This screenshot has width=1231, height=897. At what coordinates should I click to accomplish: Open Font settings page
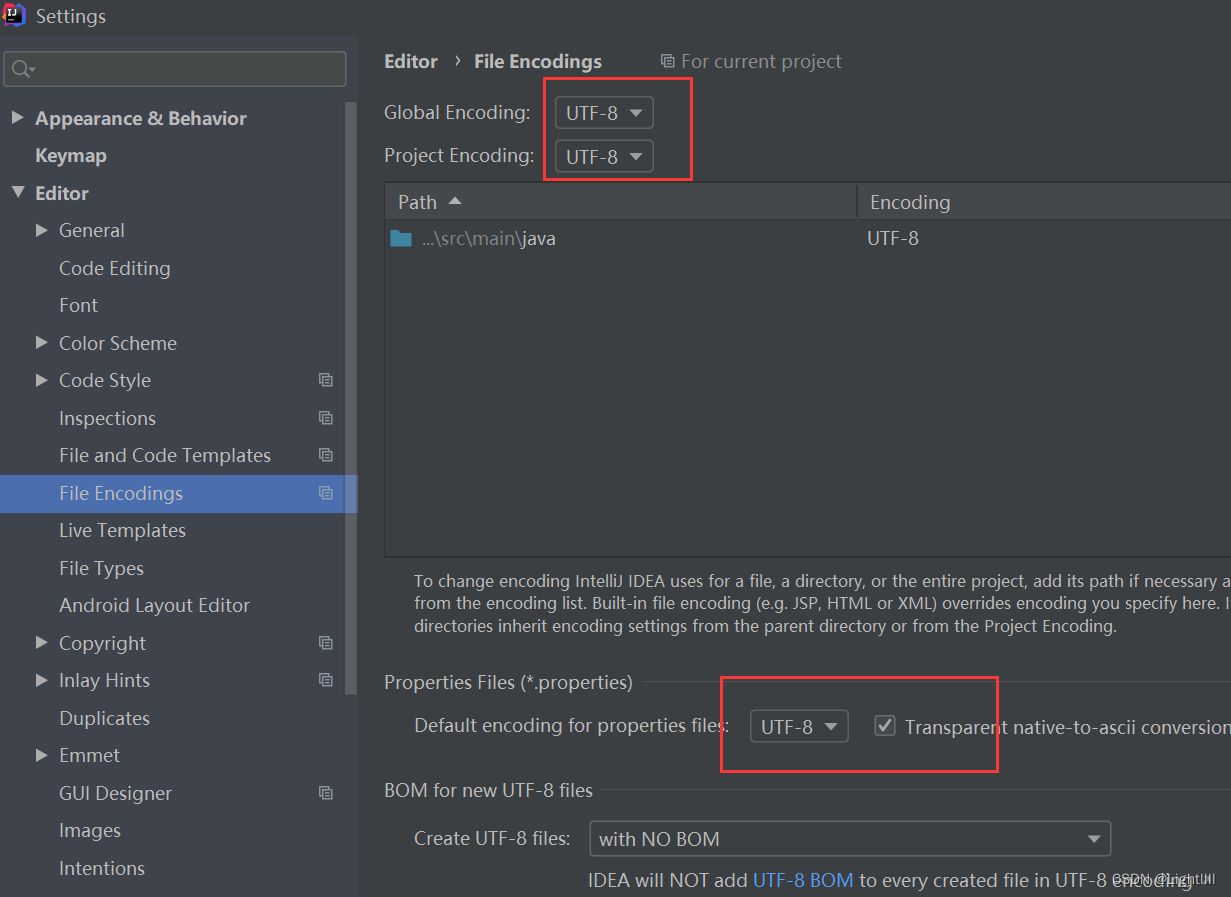tap(79, 305)
